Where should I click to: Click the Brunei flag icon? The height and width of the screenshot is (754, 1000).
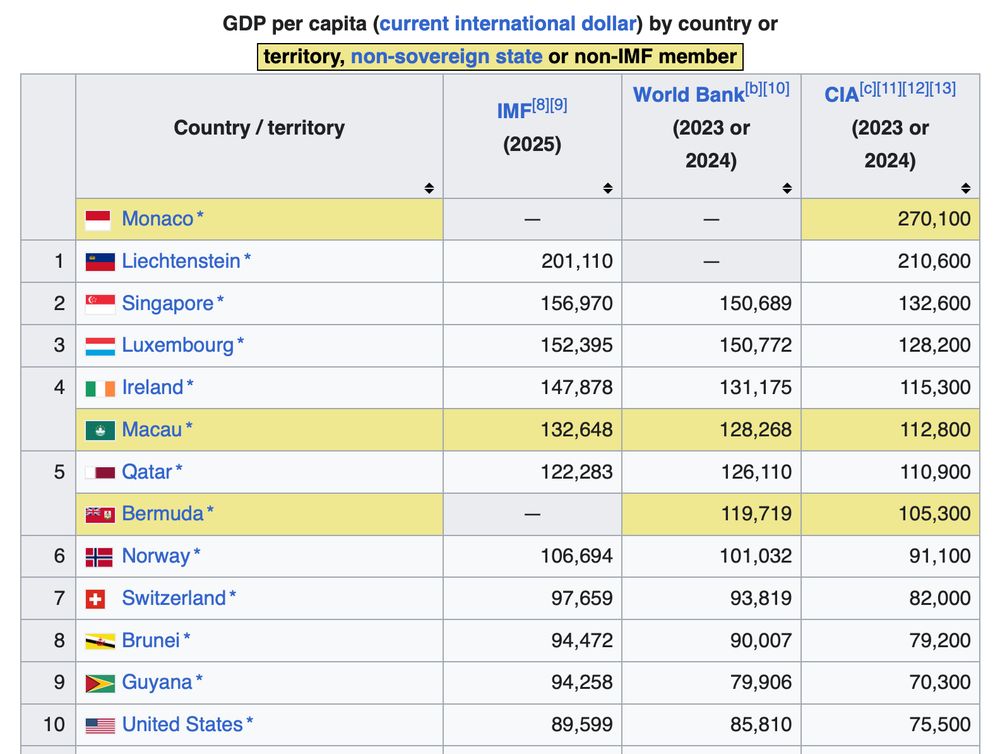point(98,640)
